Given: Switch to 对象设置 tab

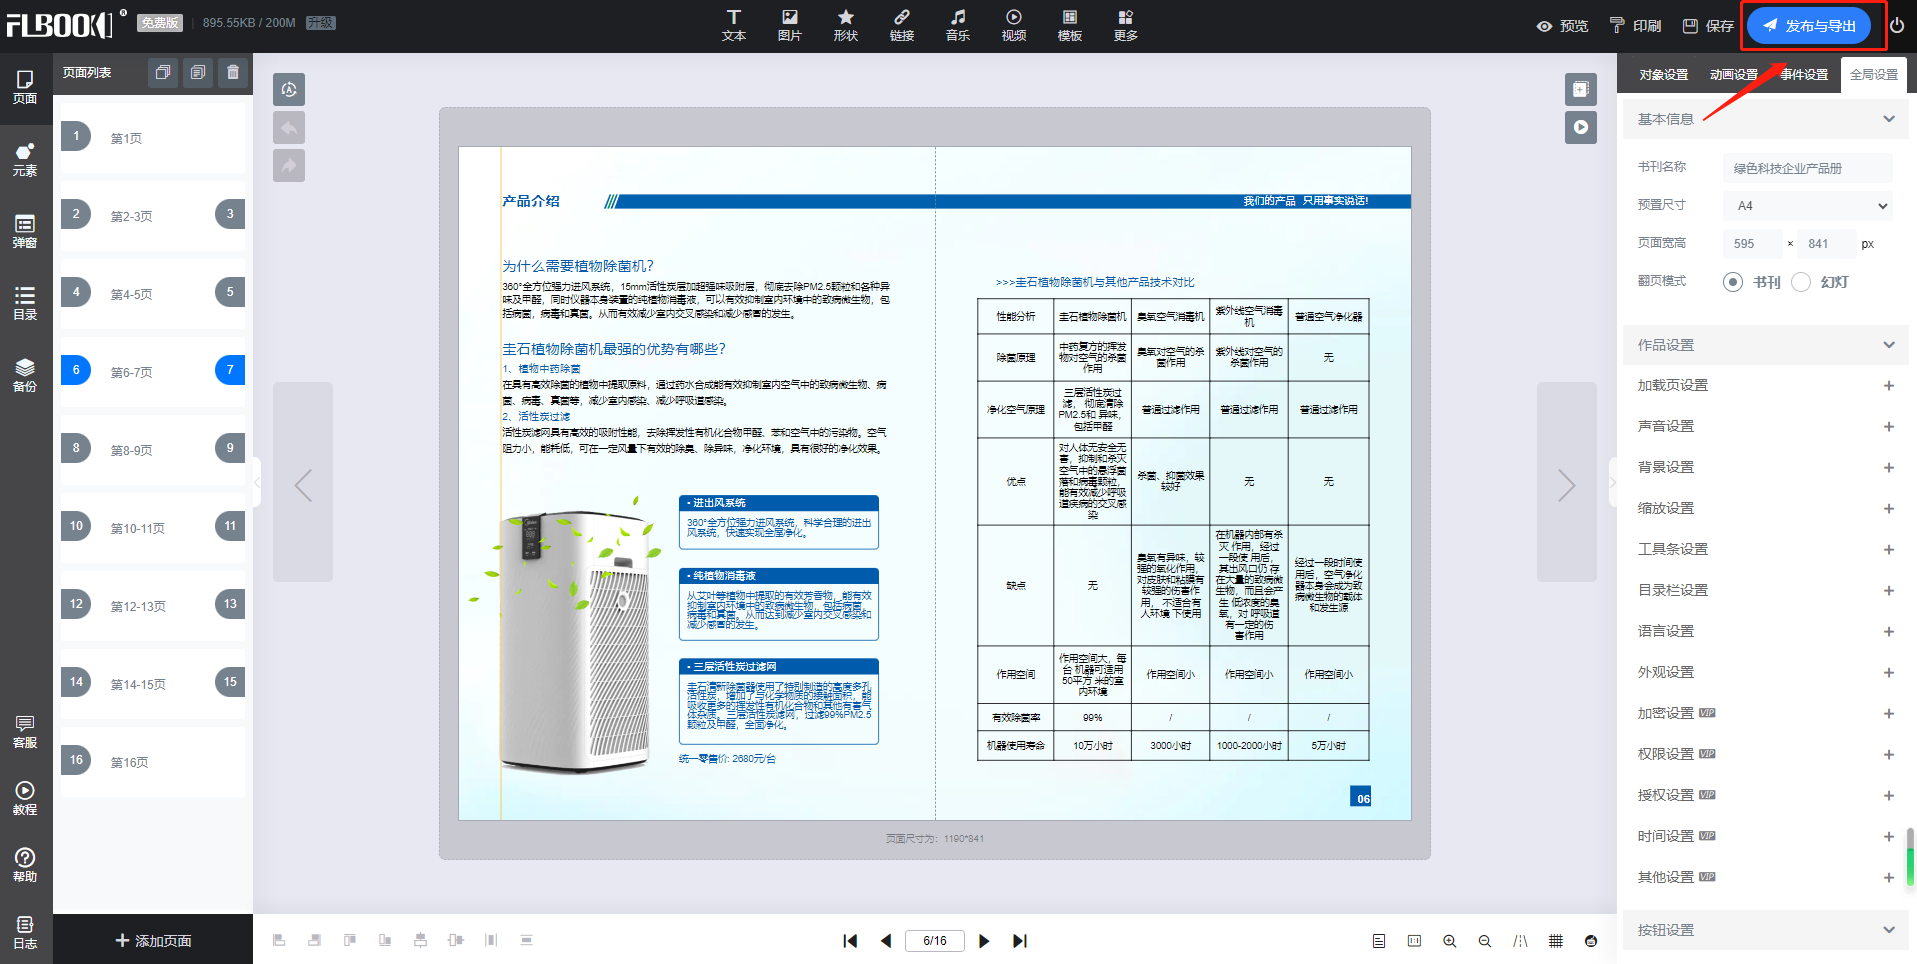Looking at the screenshot, I should (1663, 75).
